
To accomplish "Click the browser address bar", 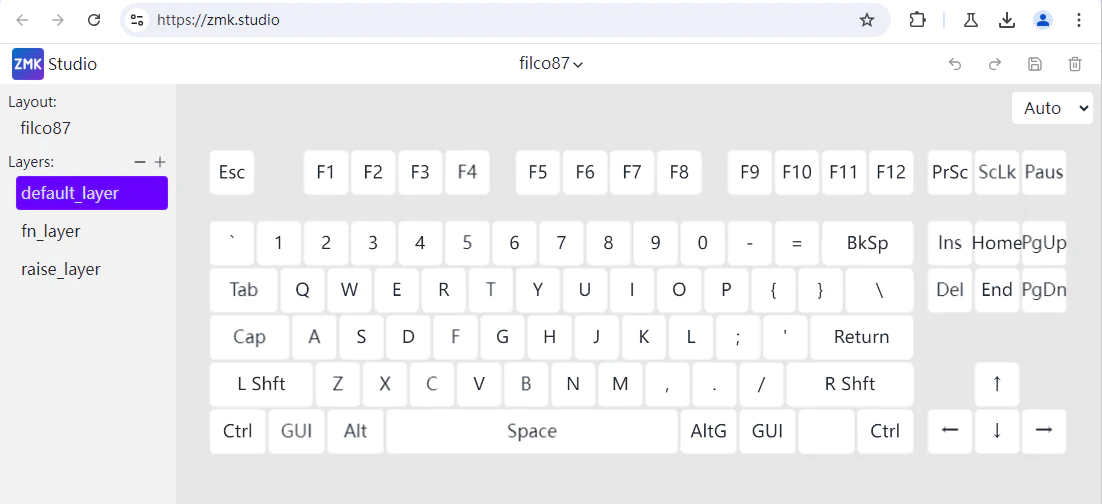I will point(500,20).
